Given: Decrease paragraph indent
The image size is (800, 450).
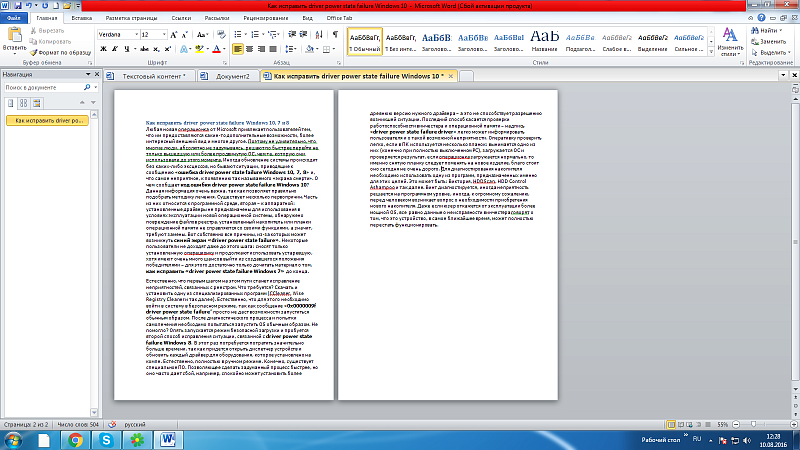Looking at the screenshot, I should [x=292, y=35].
